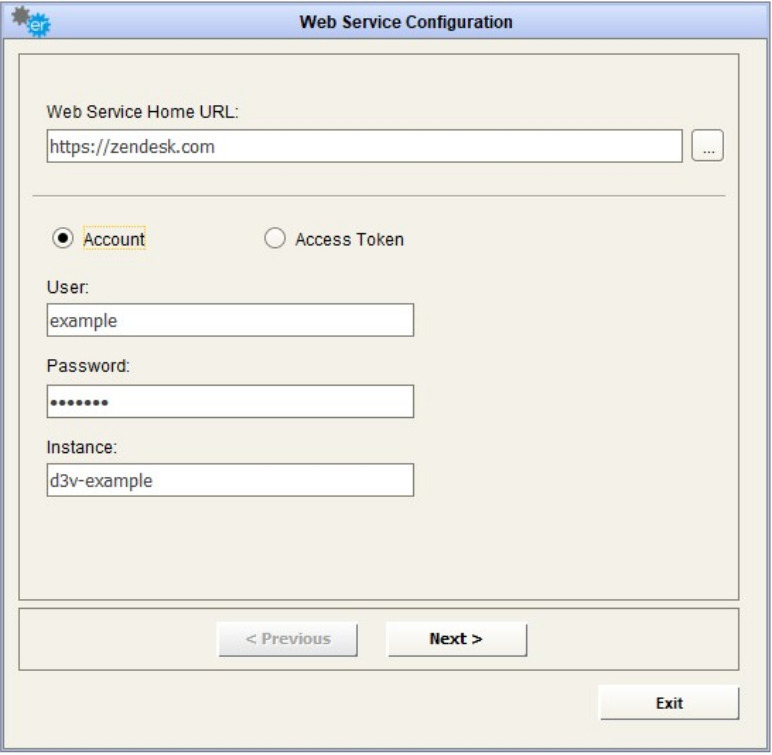772x755 pixels.
Task: Click the horizontal separator below the URL field
Action: (378, 195)
